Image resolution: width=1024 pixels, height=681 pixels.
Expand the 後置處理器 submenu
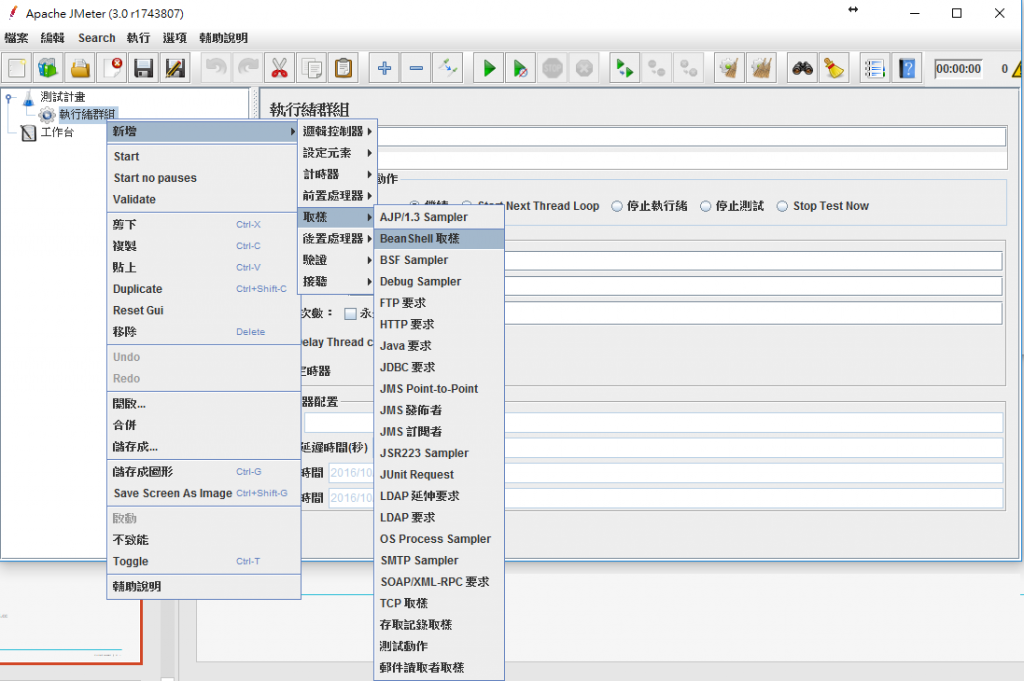pyautogui.click(x=337, y=238)
